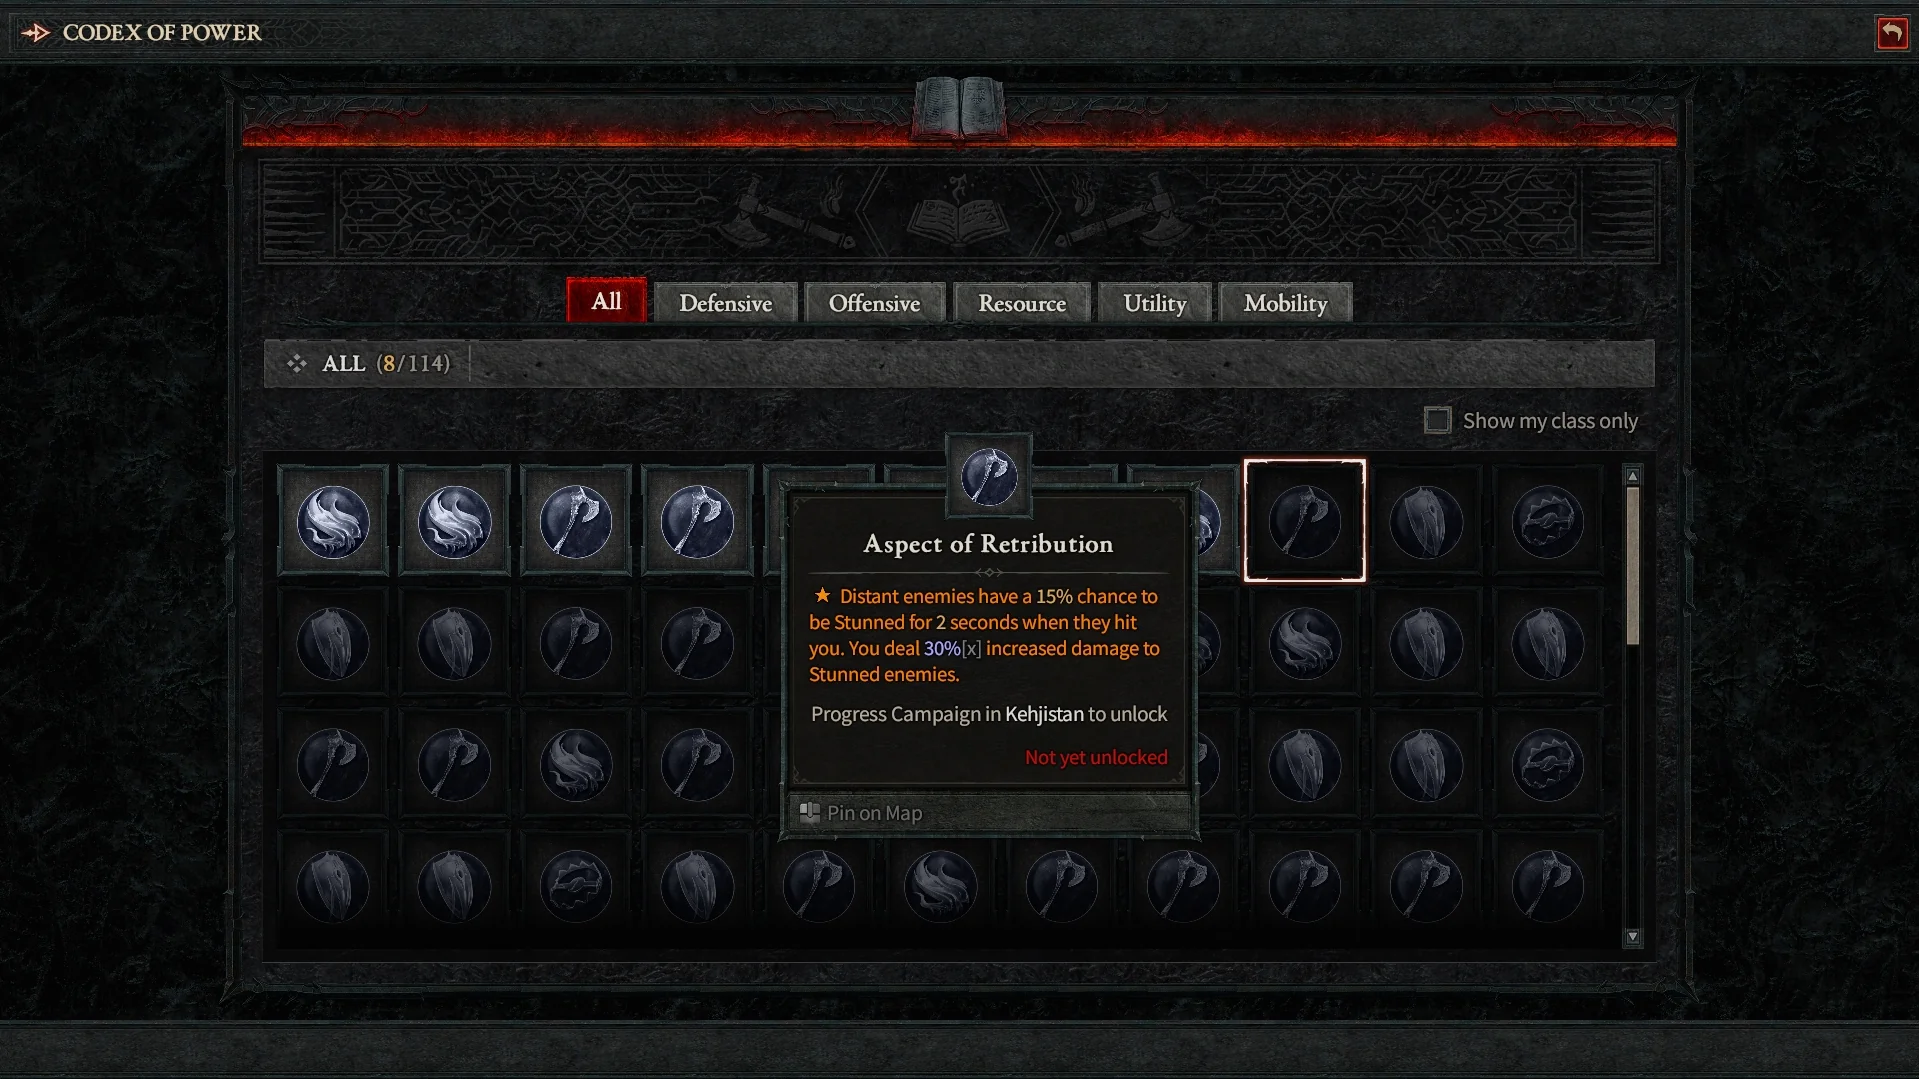Select the first unlocked flame aspect icon

[x=333, y=521]
